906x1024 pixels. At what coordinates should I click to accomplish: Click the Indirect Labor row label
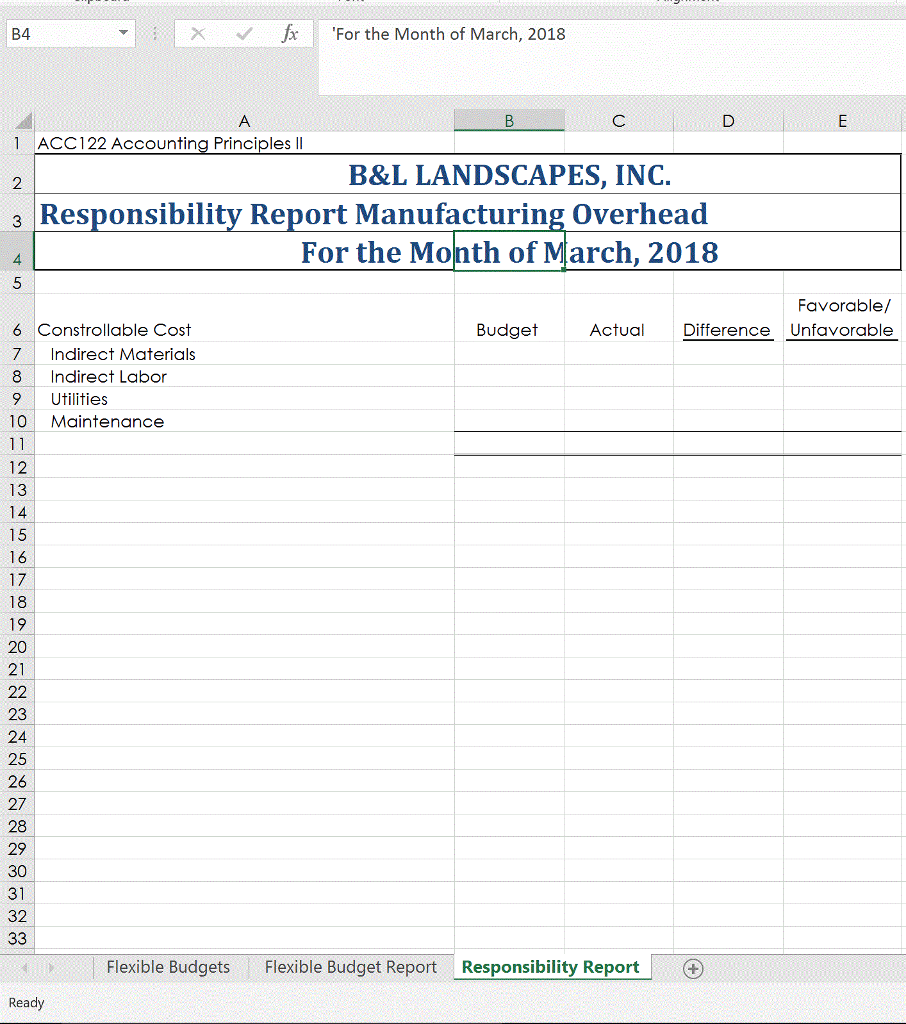pyautogui.click(x=108, y=377)
